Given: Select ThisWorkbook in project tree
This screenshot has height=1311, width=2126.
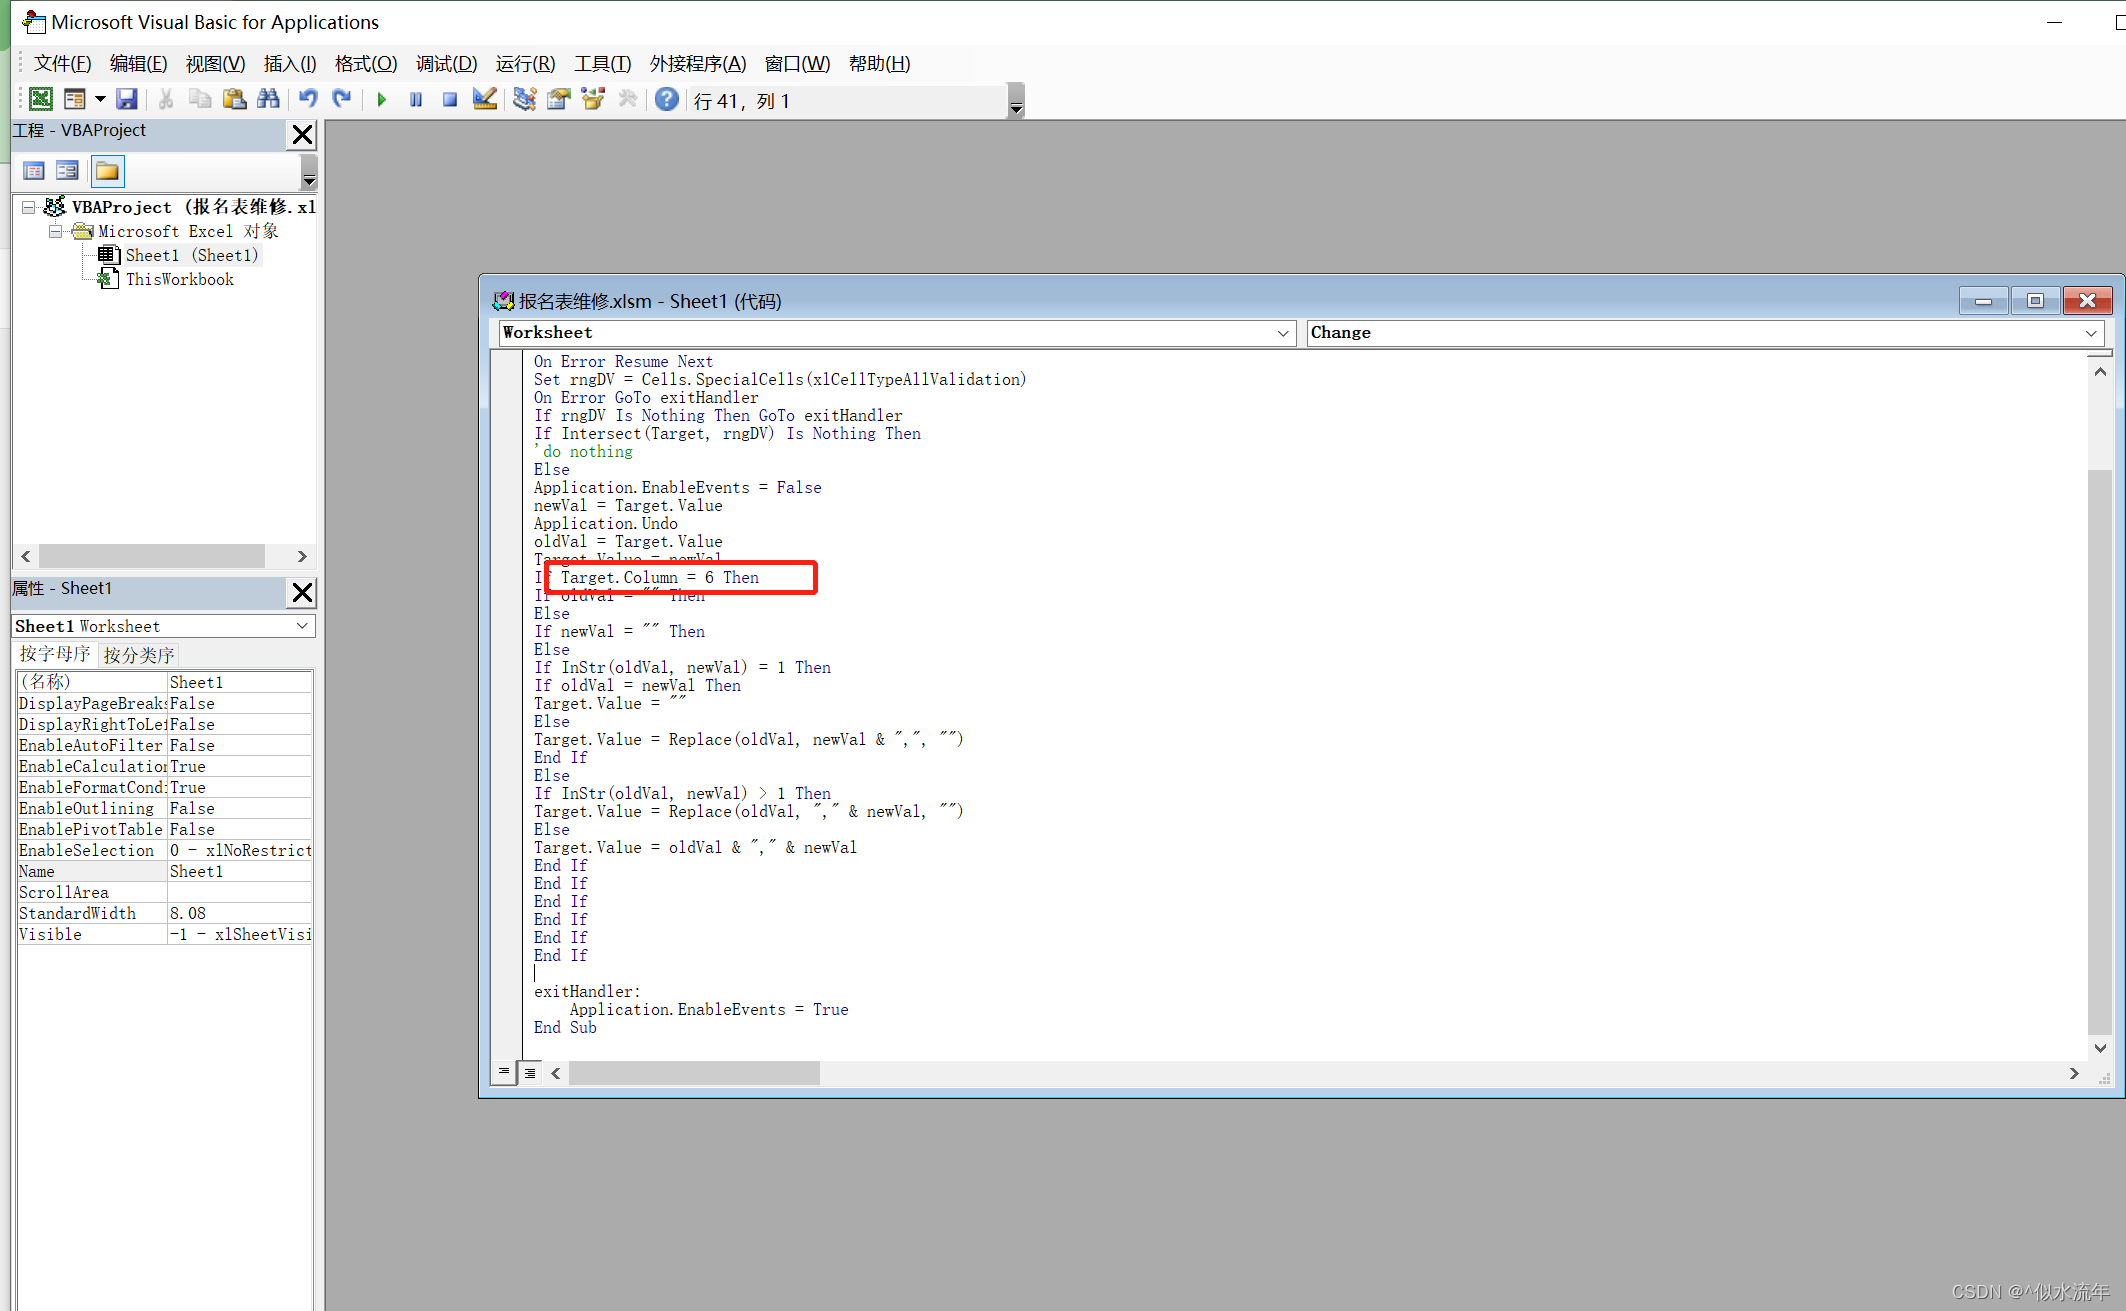Looking at the screenshot, I should point(179,280).
